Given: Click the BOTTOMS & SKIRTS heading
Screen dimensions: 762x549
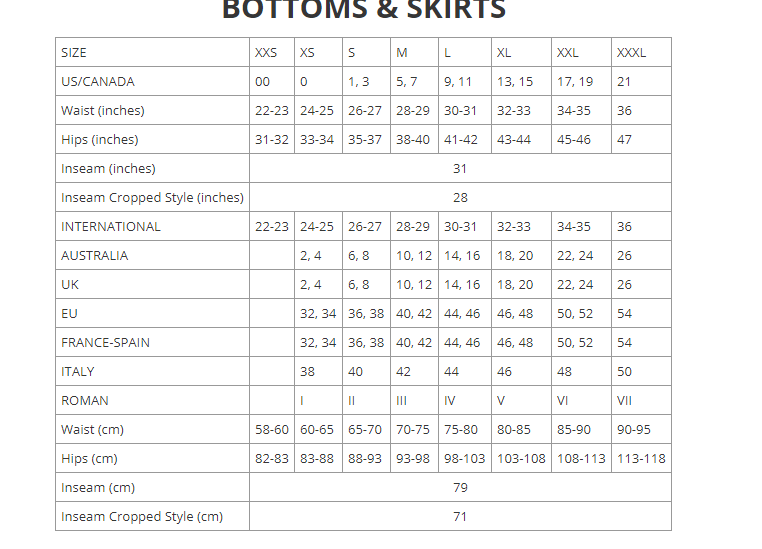Looking at the screenshot, I should coord(364,10).
